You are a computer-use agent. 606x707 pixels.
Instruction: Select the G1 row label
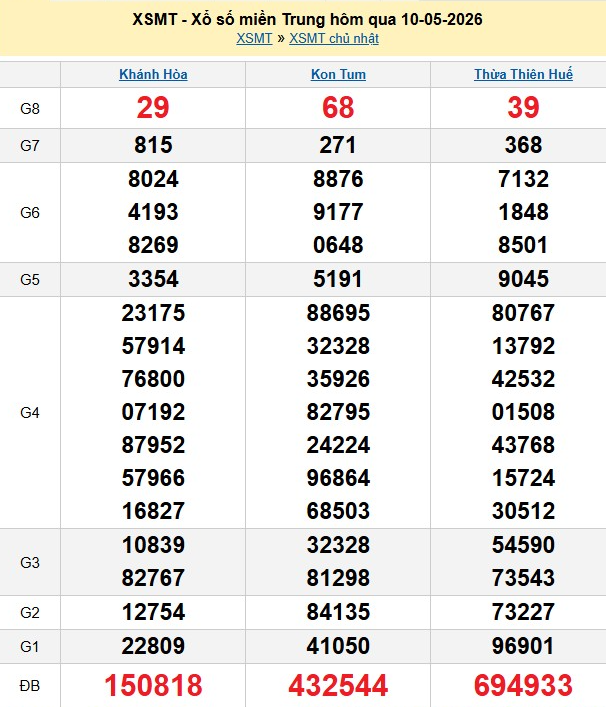[x=30, y=647]
